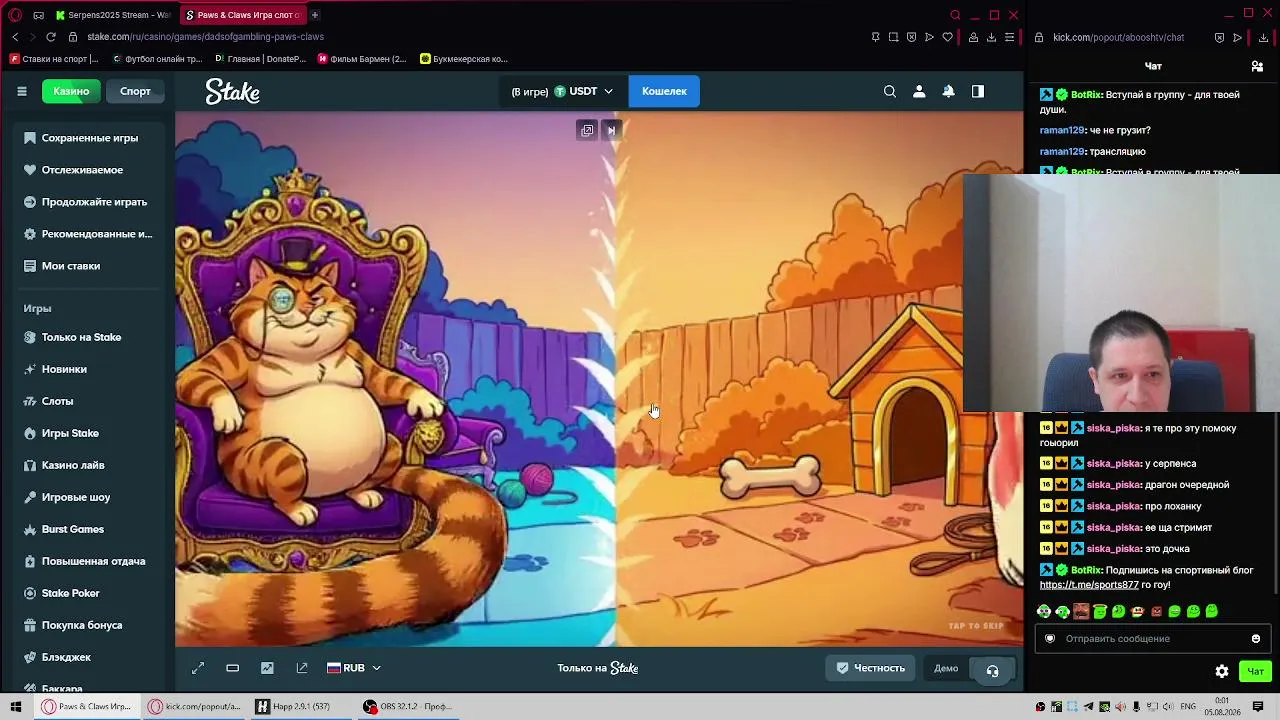
Task: Open the Фильм Бармен bookmark
Action: coord(362,59)
